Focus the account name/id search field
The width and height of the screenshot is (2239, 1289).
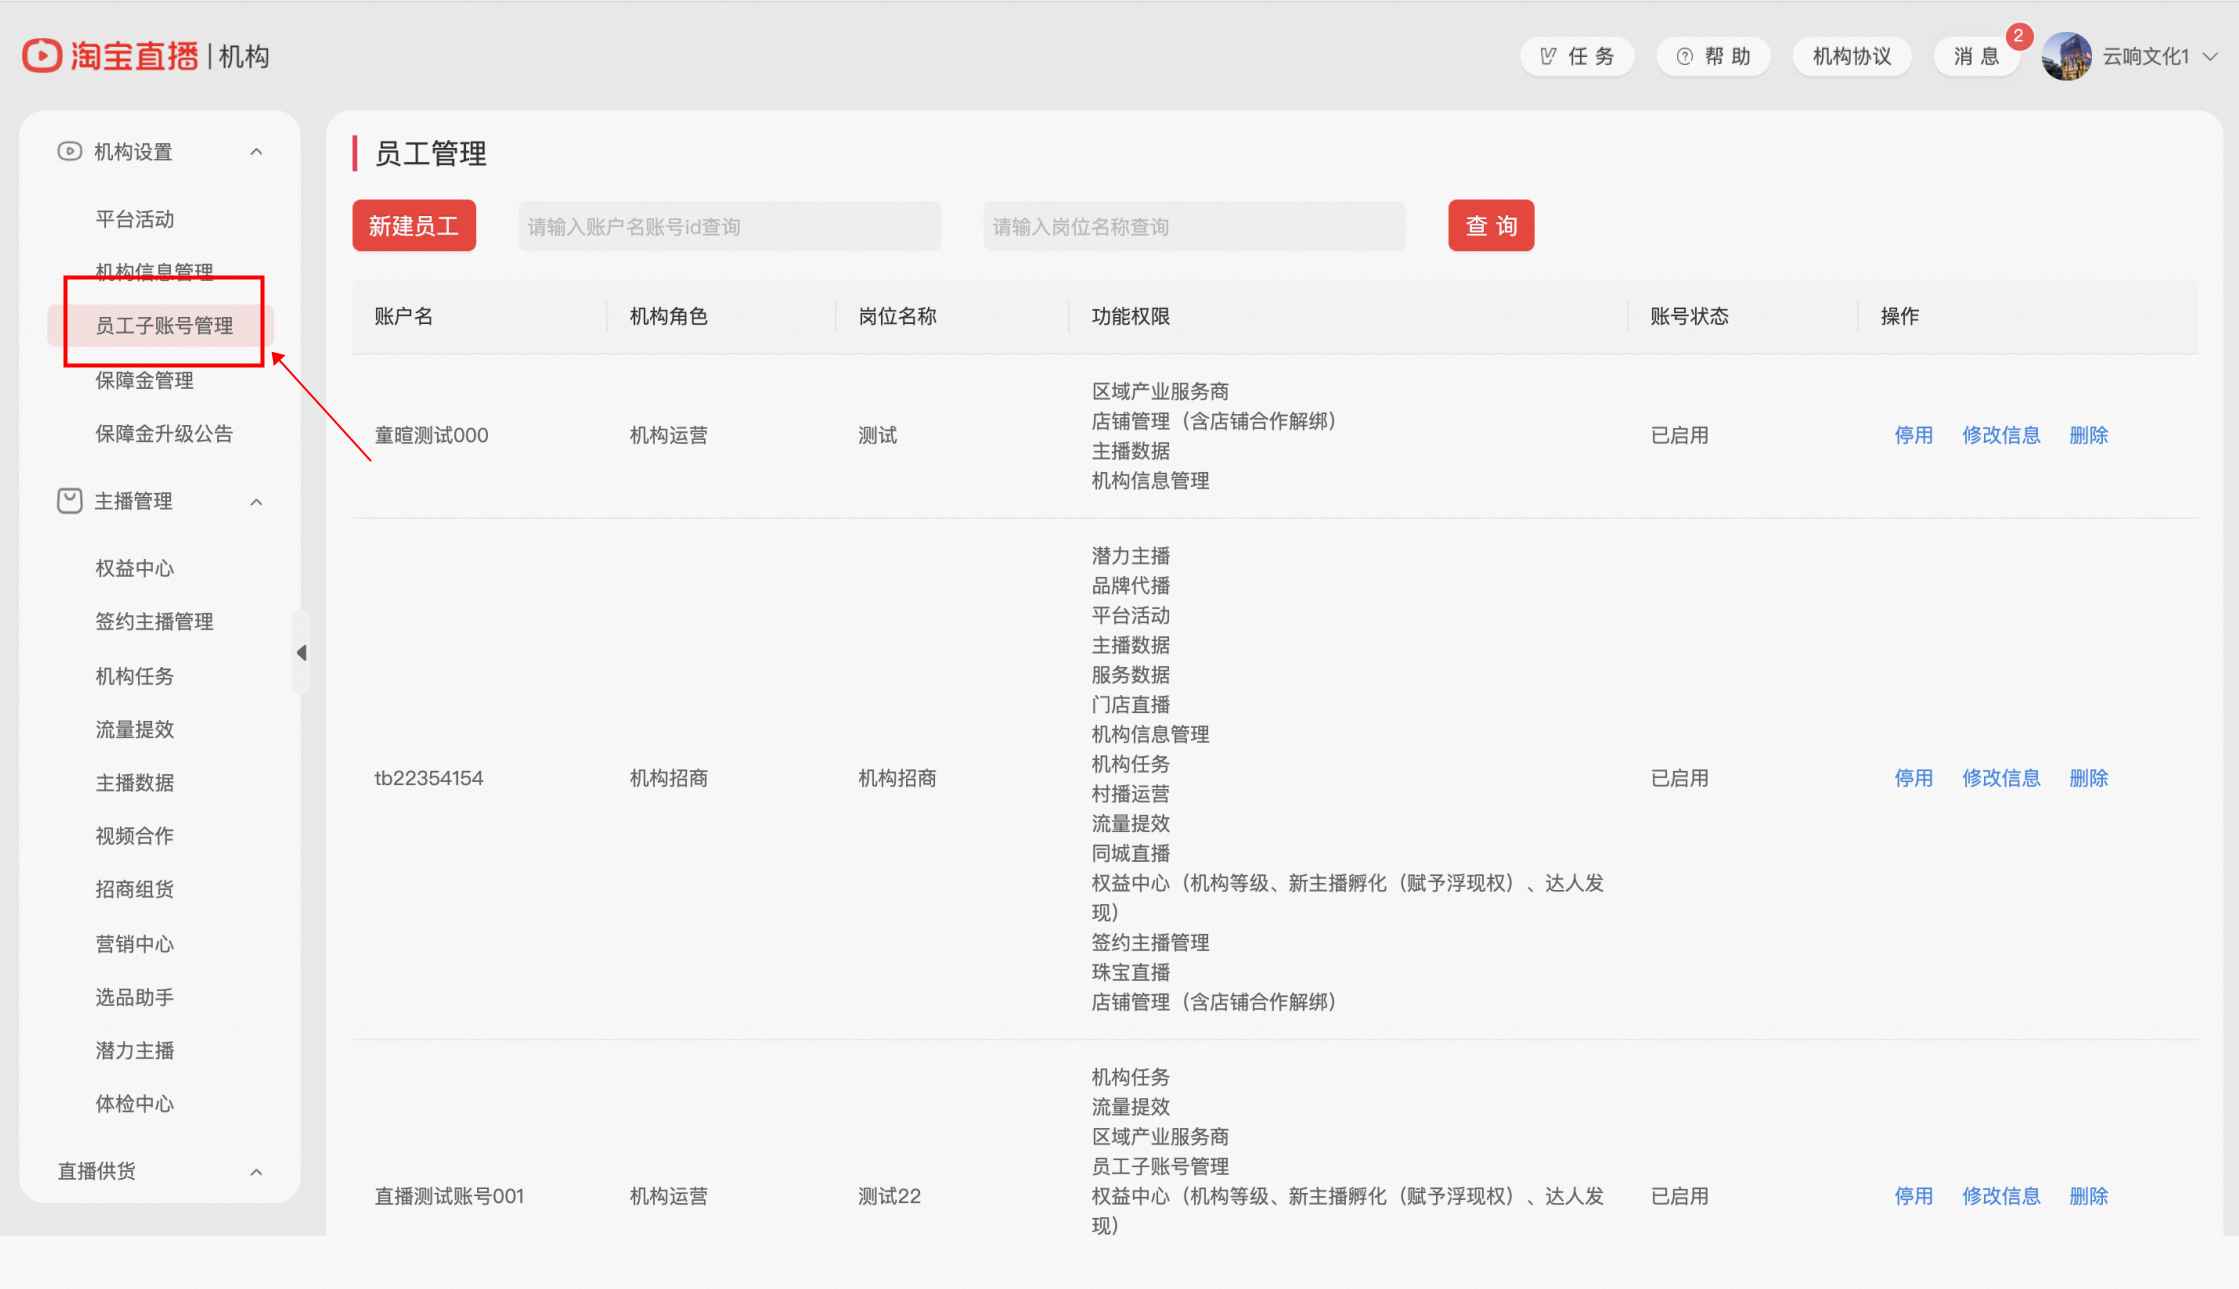point(729,226)
